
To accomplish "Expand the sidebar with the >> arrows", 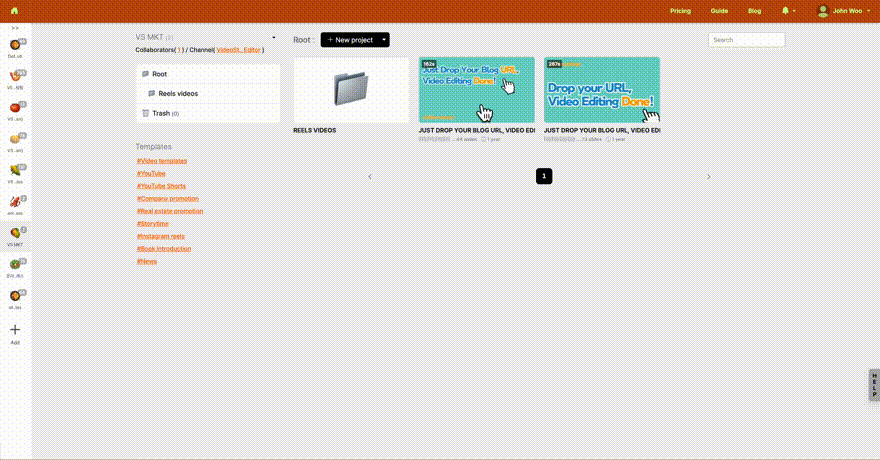I will pos(15,28).
